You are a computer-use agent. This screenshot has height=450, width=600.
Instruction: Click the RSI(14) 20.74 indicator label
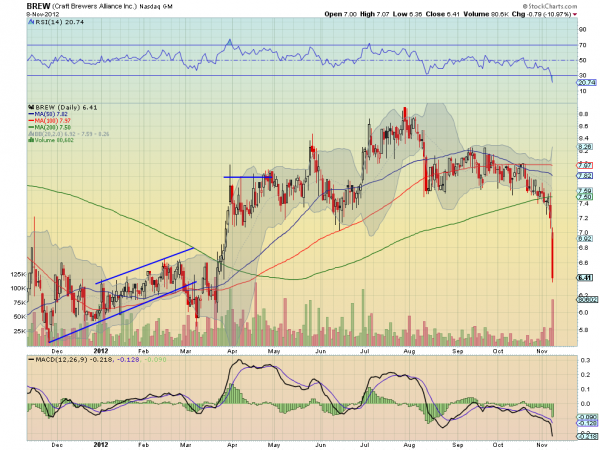56,22
